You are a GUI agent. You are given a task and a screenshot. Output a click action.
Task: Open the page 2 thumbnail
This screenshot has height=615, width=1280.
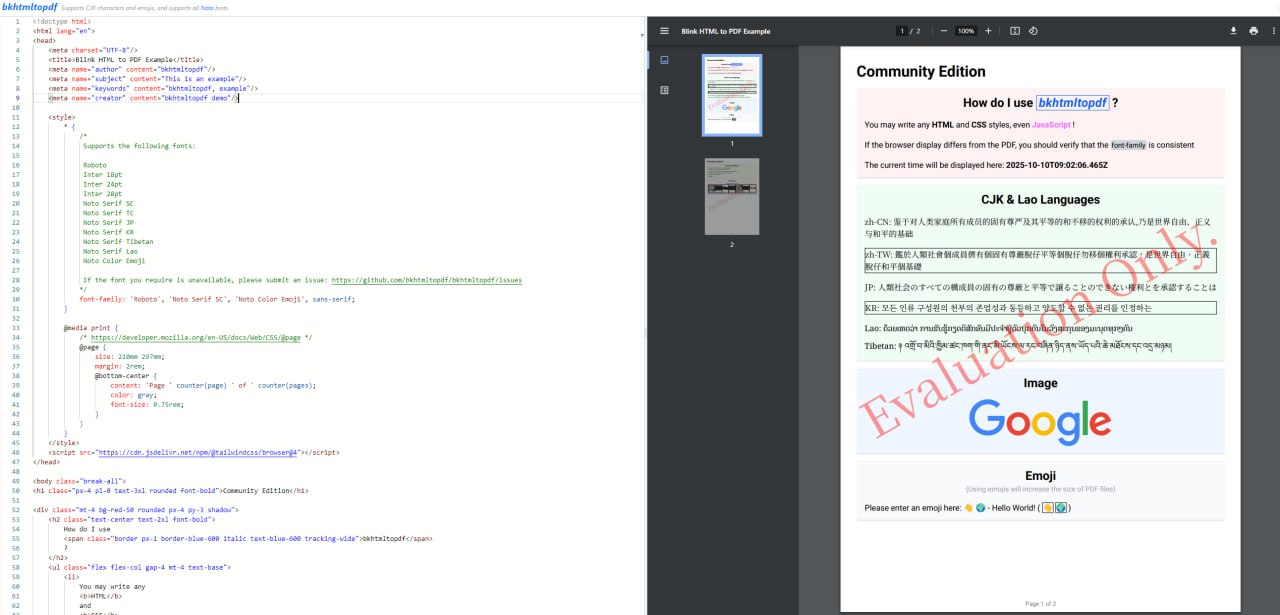(x=731, y=197)
